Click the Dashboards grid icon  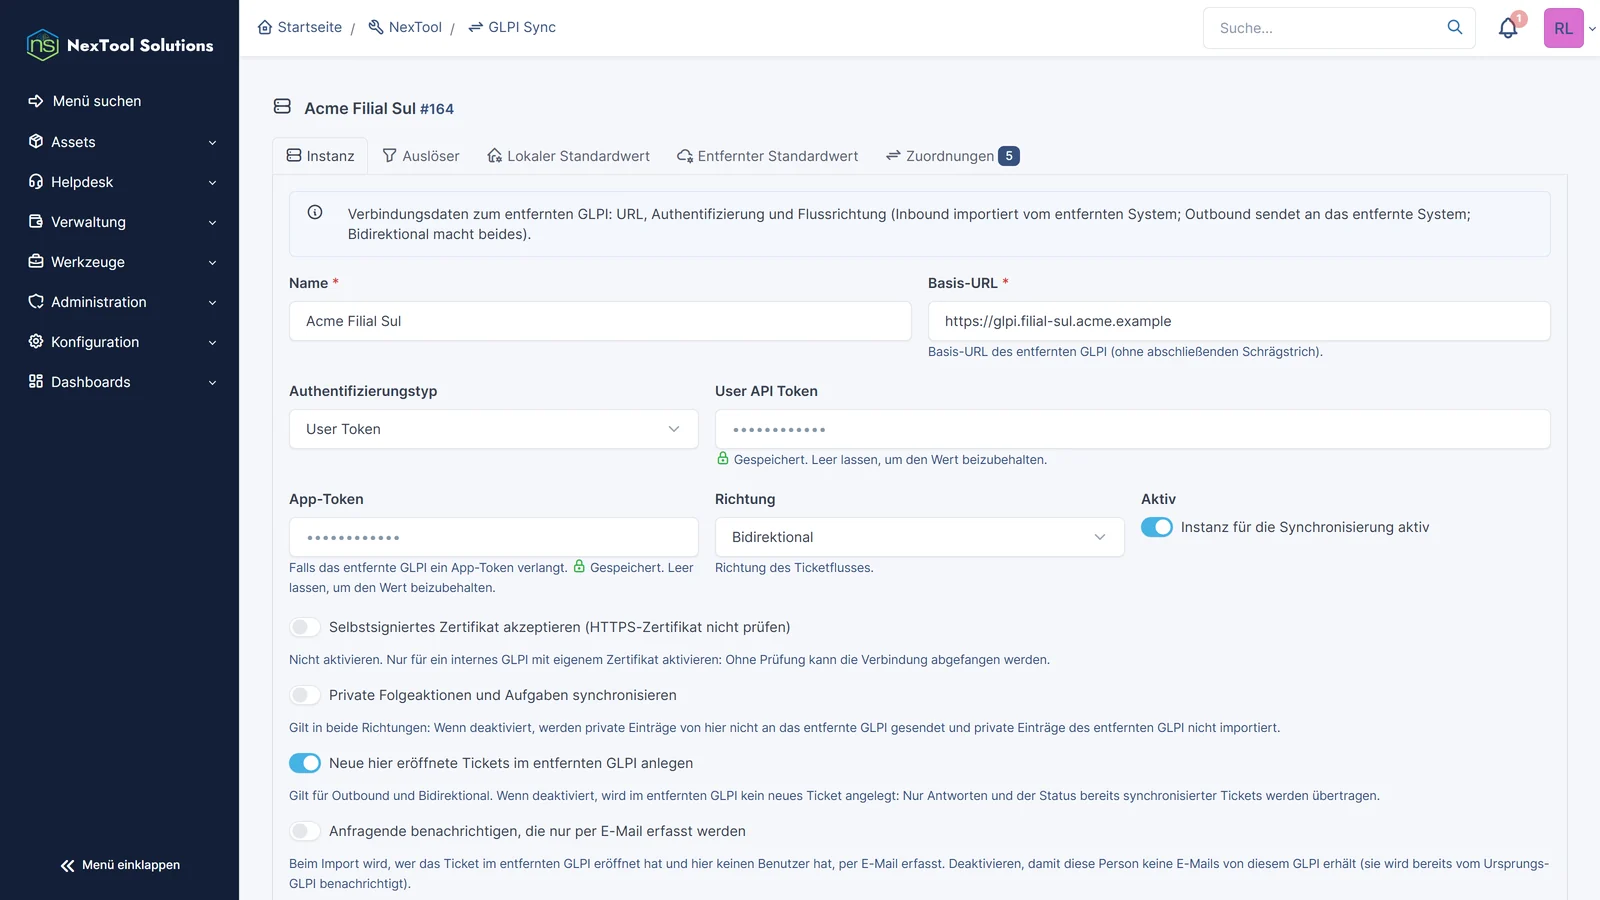pos(36,381)
